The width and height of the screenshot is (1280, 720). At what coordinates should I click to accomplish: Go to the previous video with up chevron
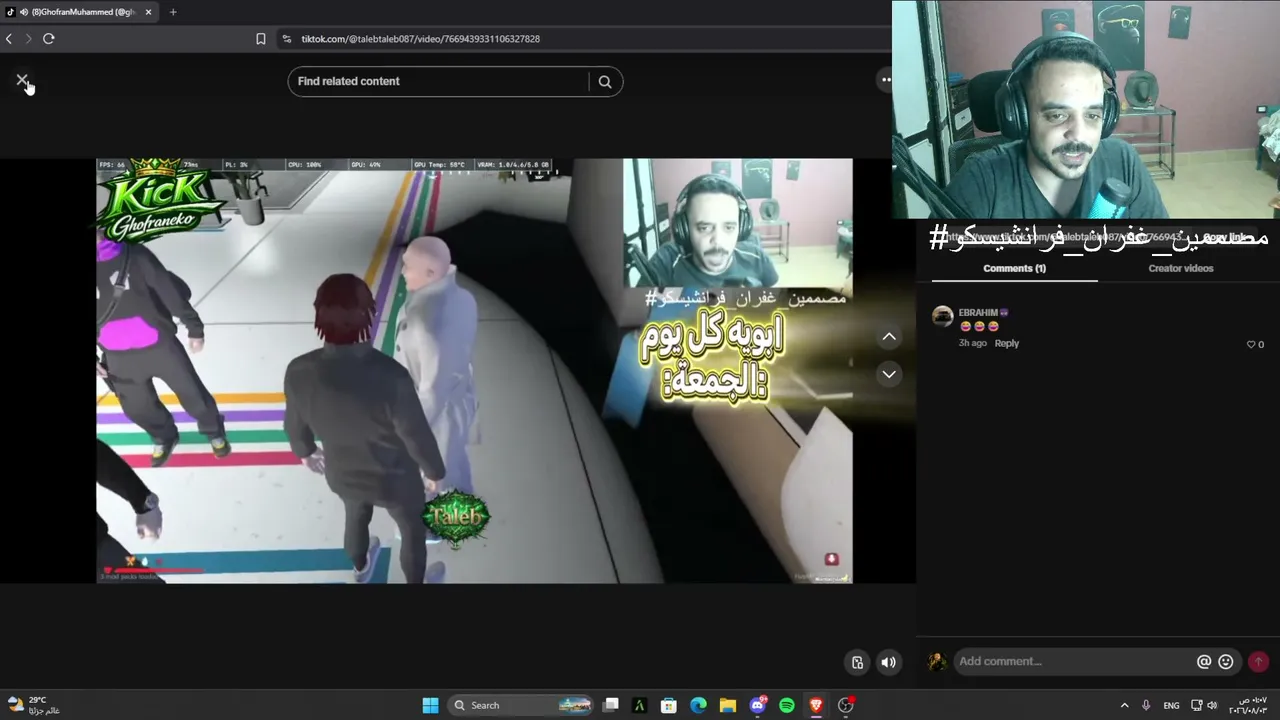click(889, 337)
